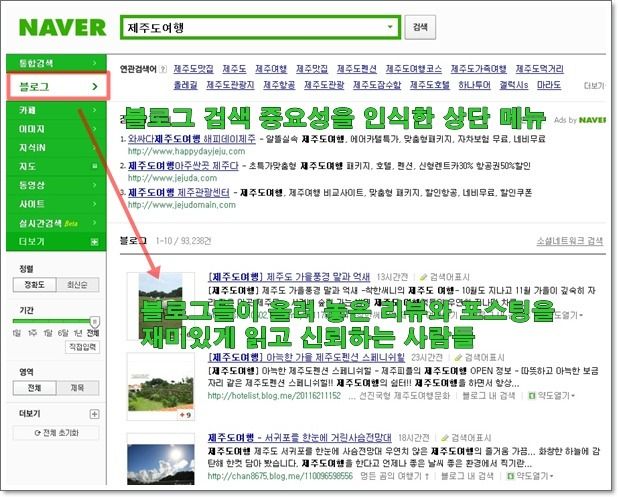Open ad link 제주도여행 제주관광센터

[x=179, y=192]
